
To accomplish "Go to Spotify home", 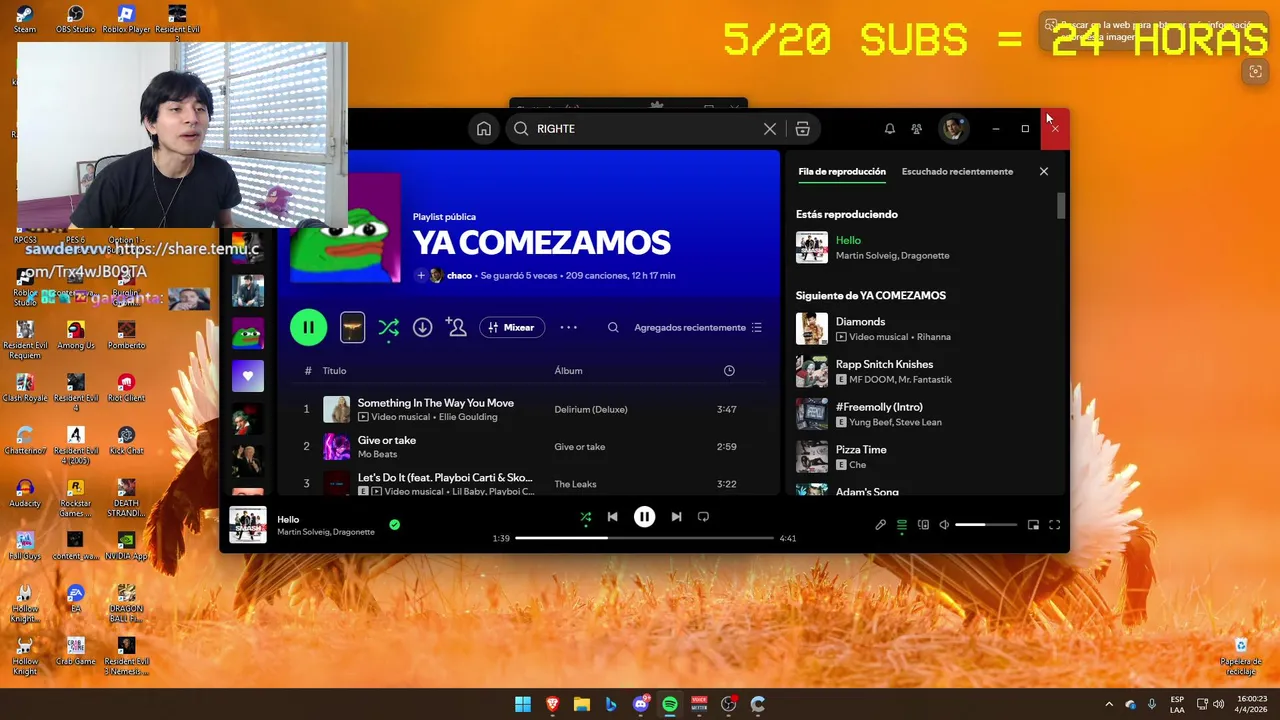I will (x=484, y=129).
